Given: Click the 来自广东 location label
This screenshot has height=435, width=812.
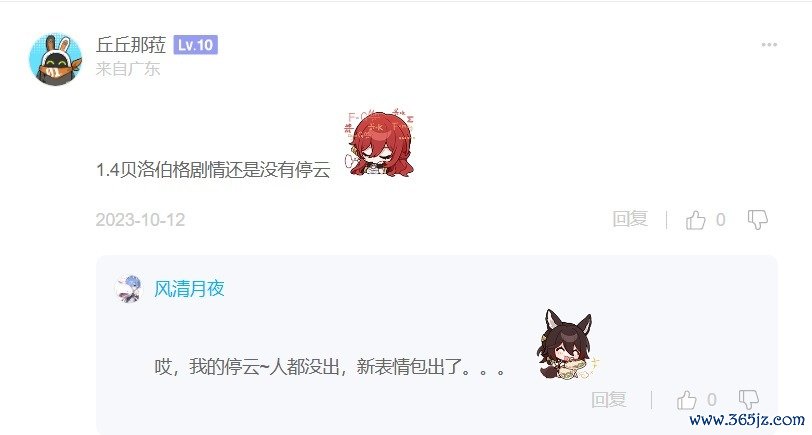Looking at the screenshot, I should [128, 69].
